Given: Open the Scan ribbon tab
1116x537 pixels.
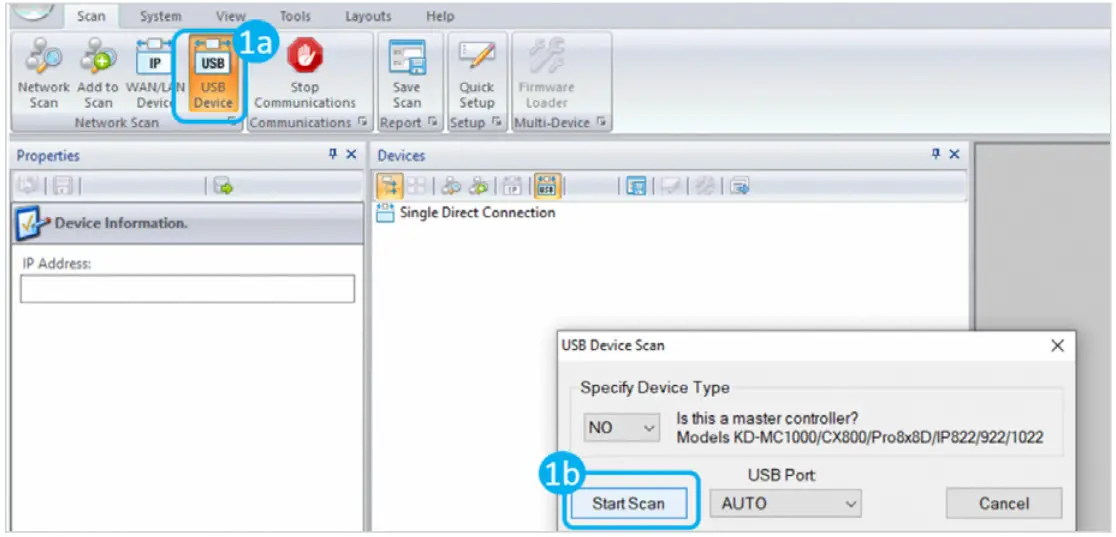Looking at the screenshot, I should pyautogui.click(x=91, y=16).
